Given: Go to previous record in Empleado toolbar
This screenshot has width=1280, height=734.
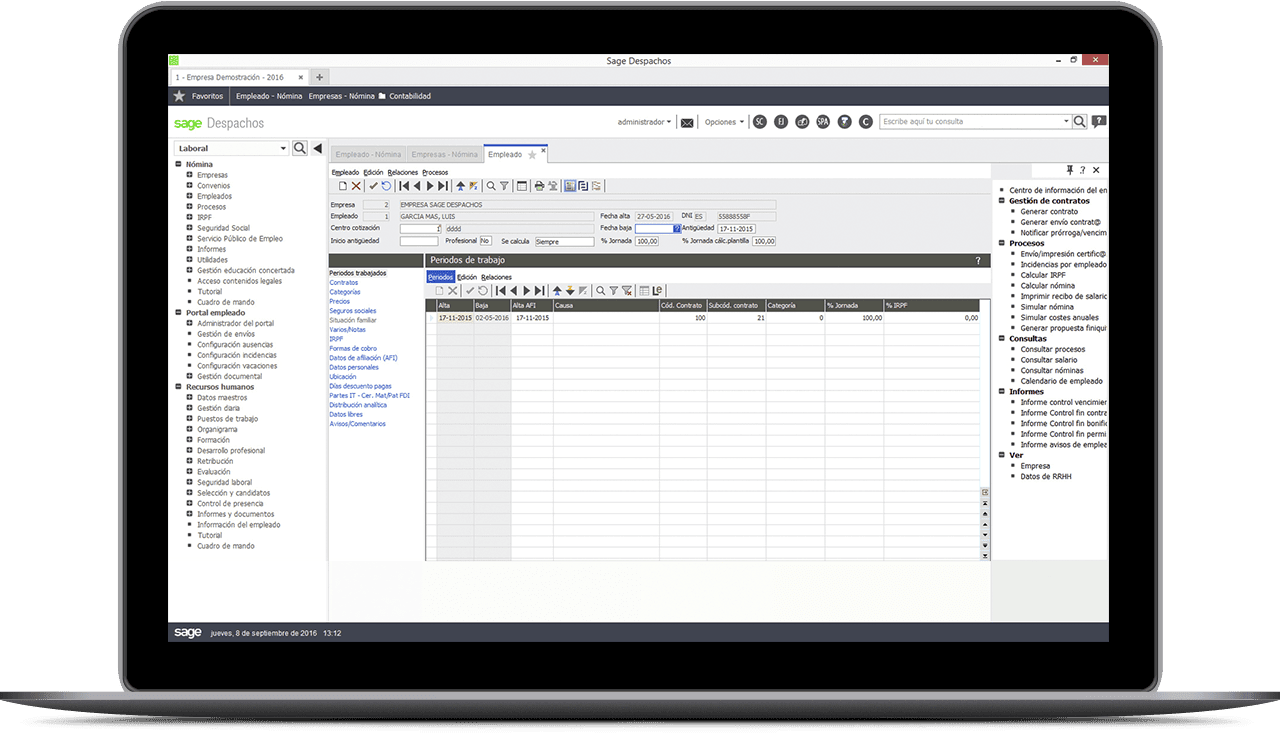Looking at the screenshot, I should pyautogui.click(x=416, y=186).
